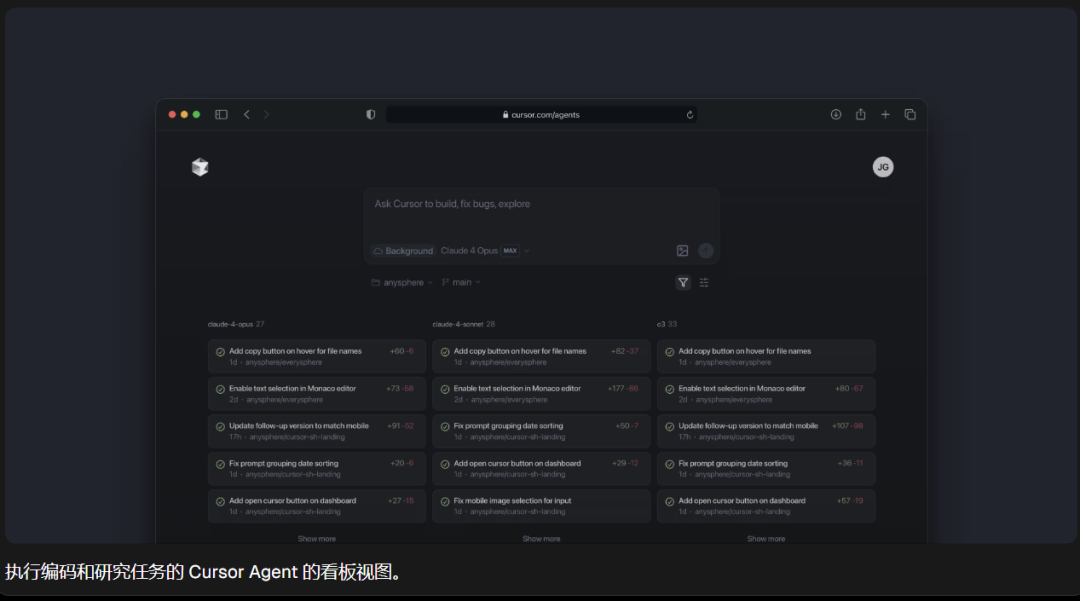Viewport: 1080px width, 601px height.
Task: Show more under o3 column
Action: tap(766, 539)
